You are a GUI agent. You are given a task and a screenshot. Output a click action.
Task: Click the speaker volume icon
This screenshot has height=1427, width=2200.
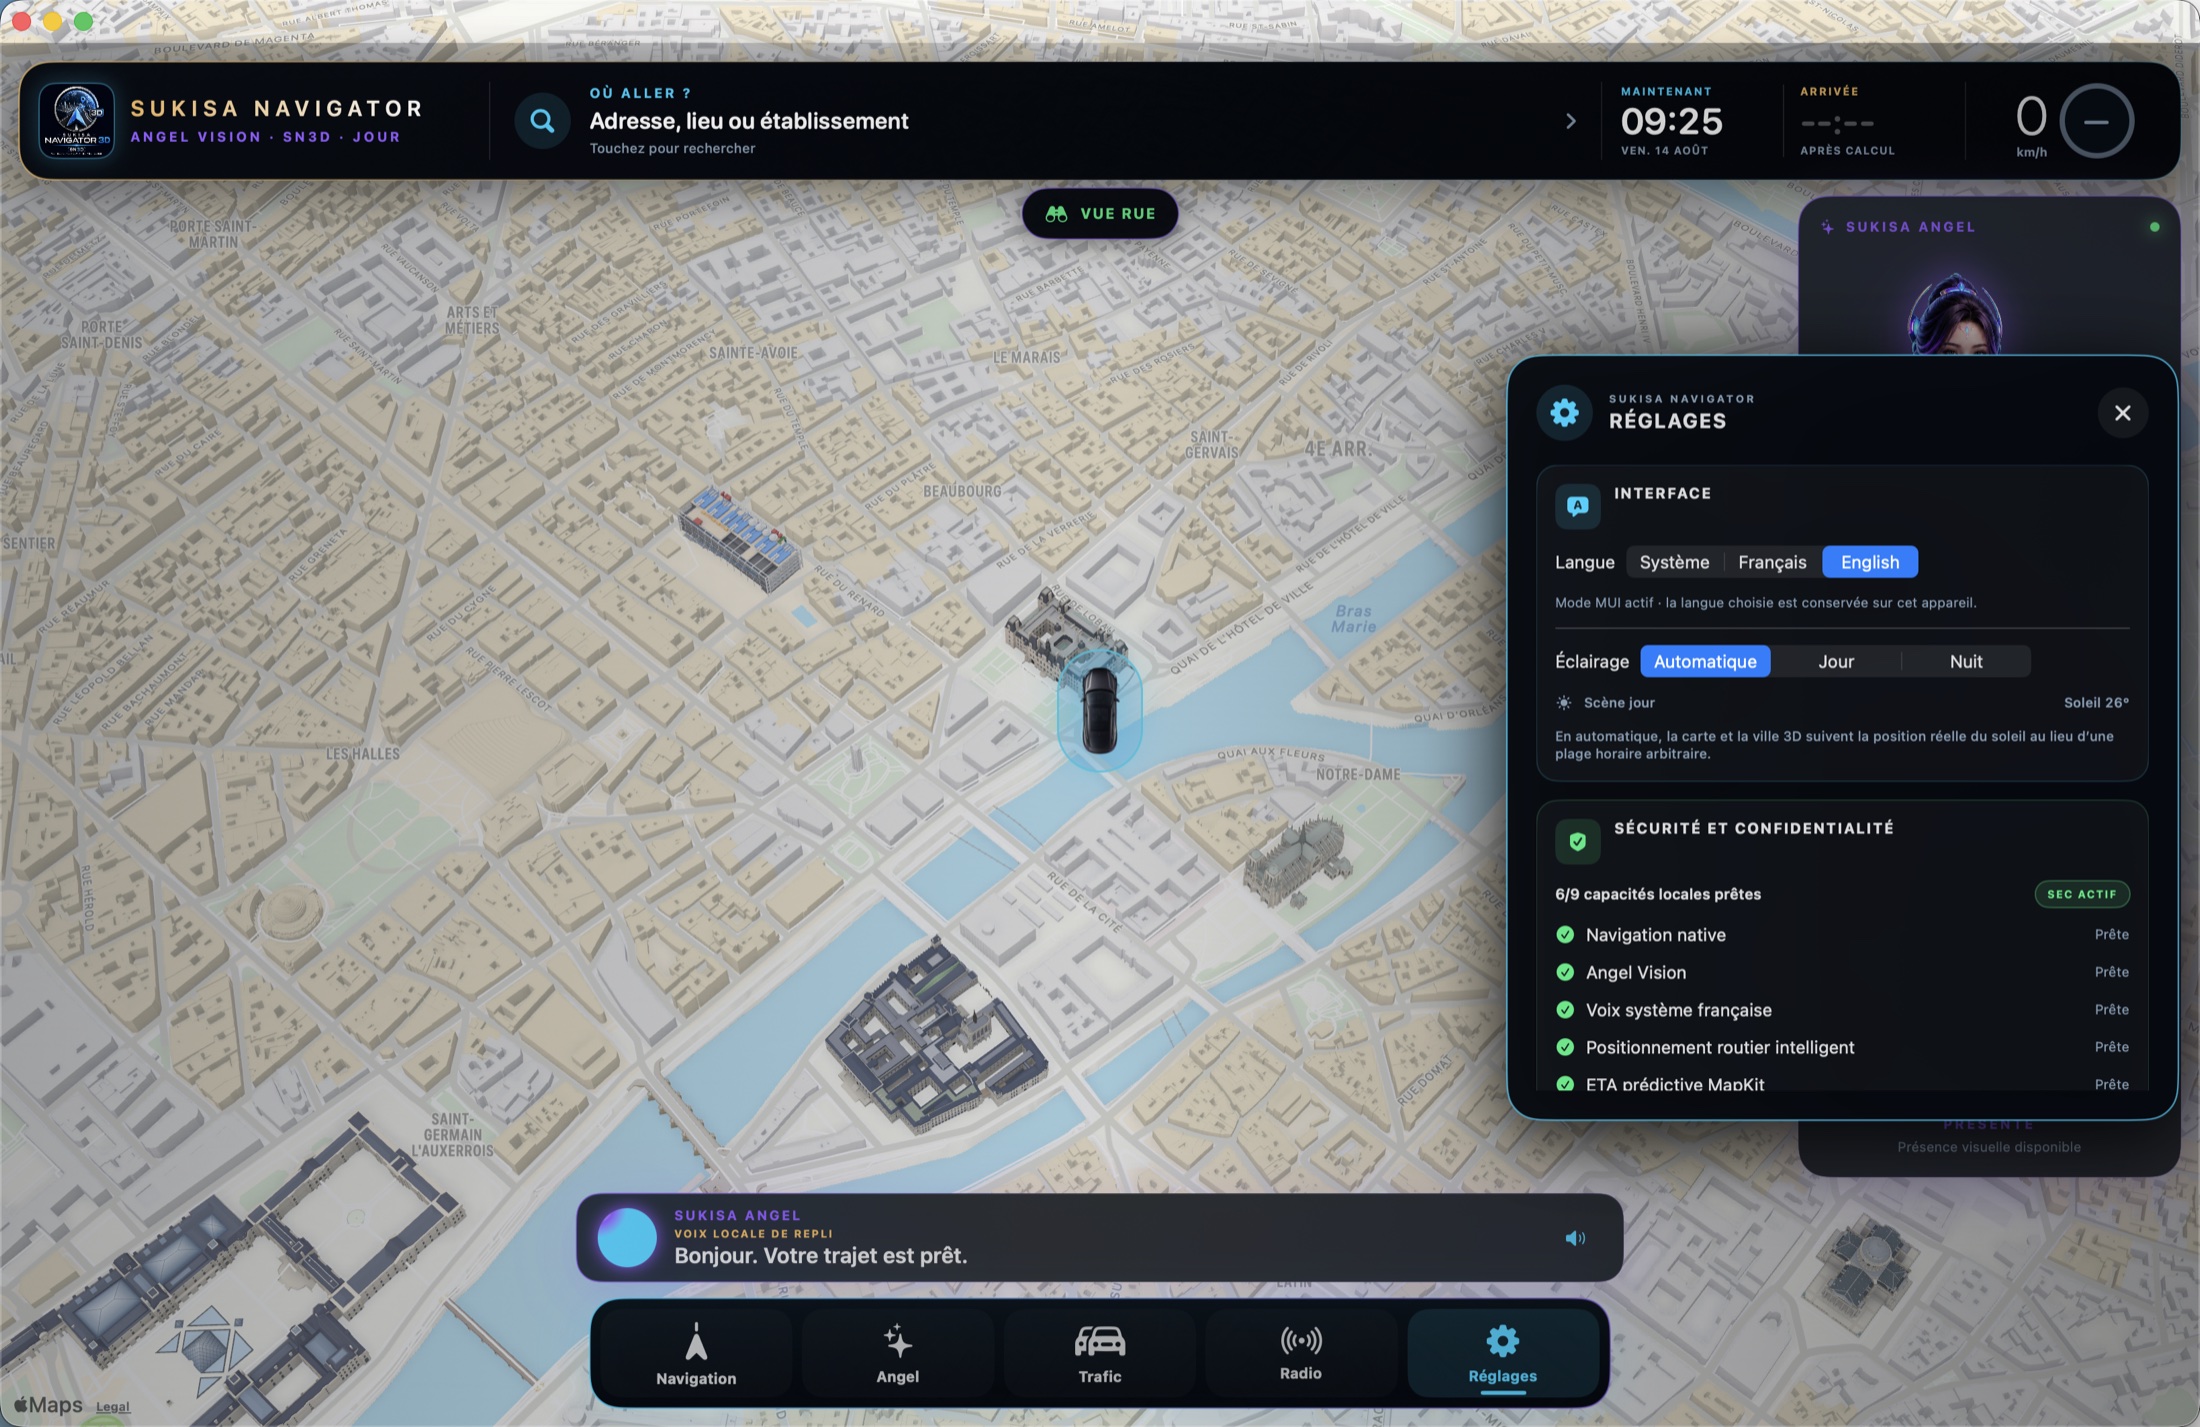1575,1238
